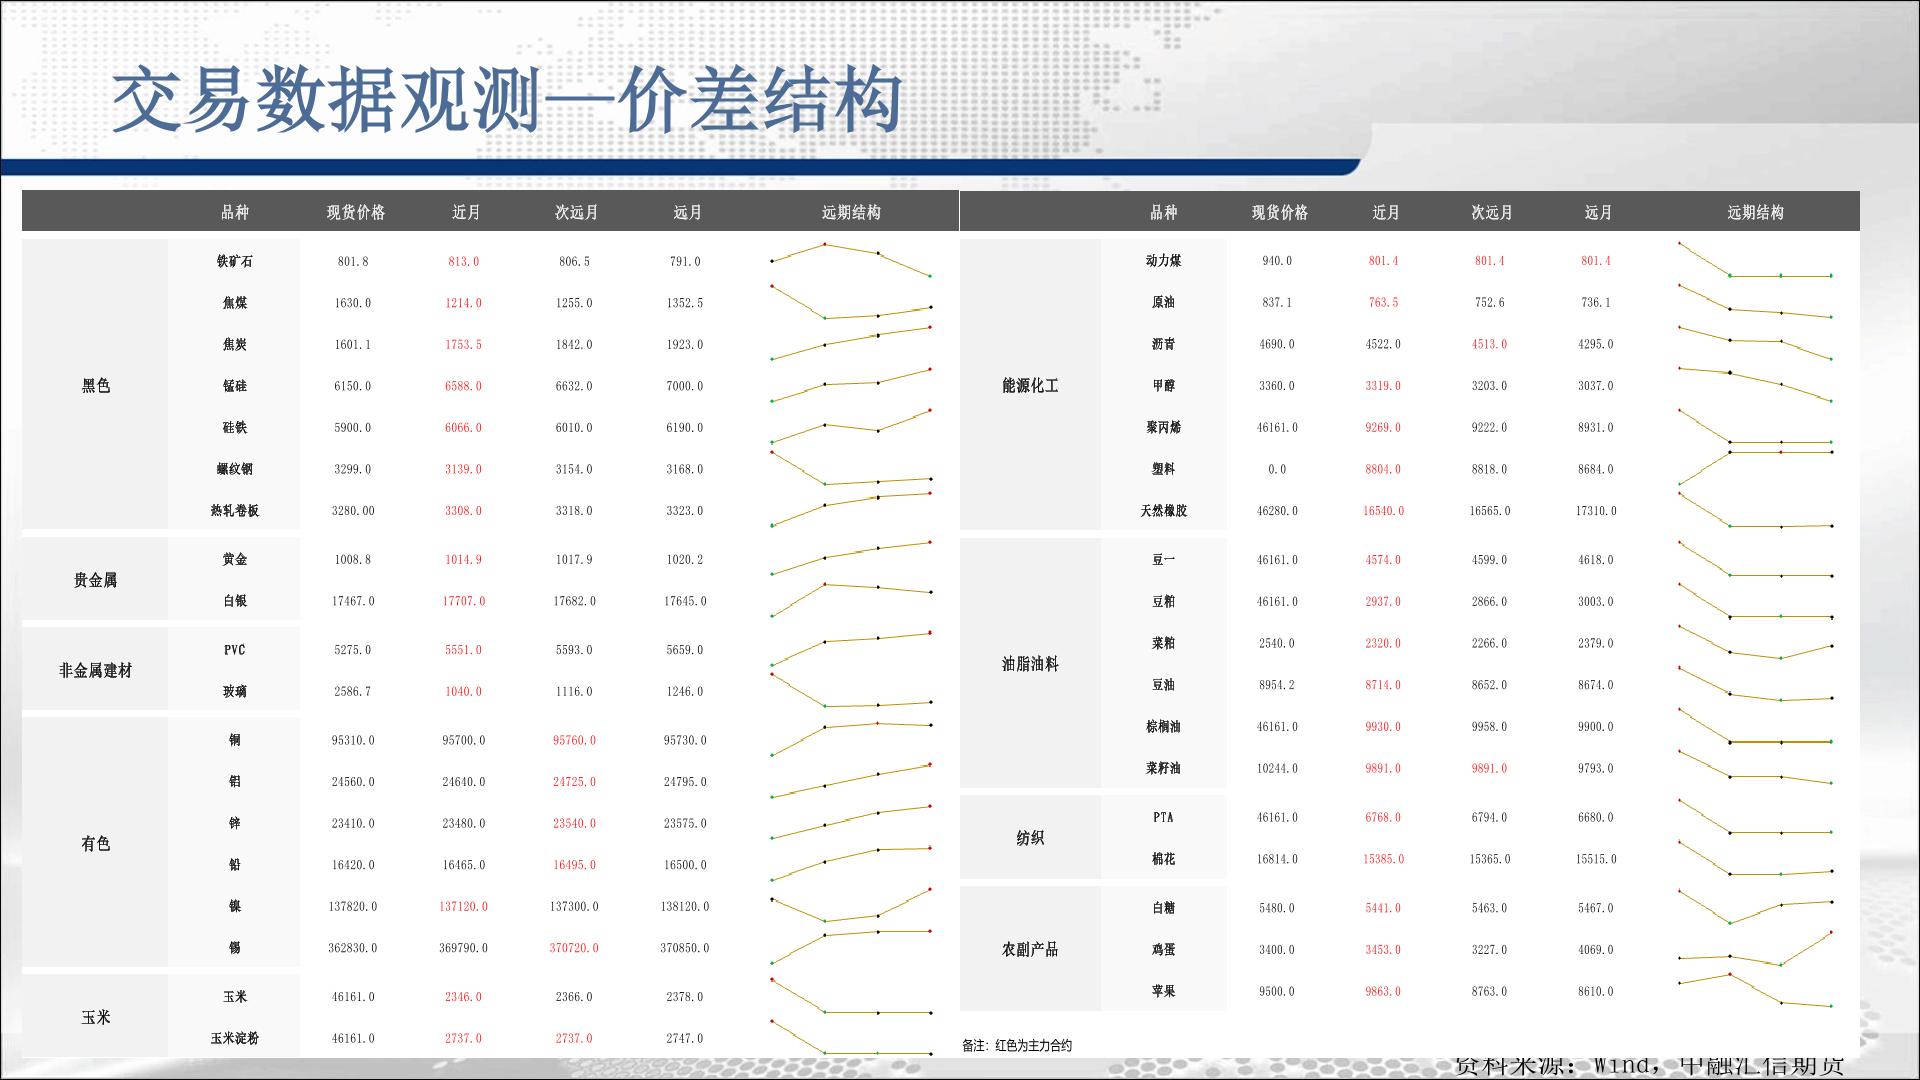Click the slide title 交易数据观测—价差结构
This screenshot has height=1080, width=1920.
tap(506, 102)
